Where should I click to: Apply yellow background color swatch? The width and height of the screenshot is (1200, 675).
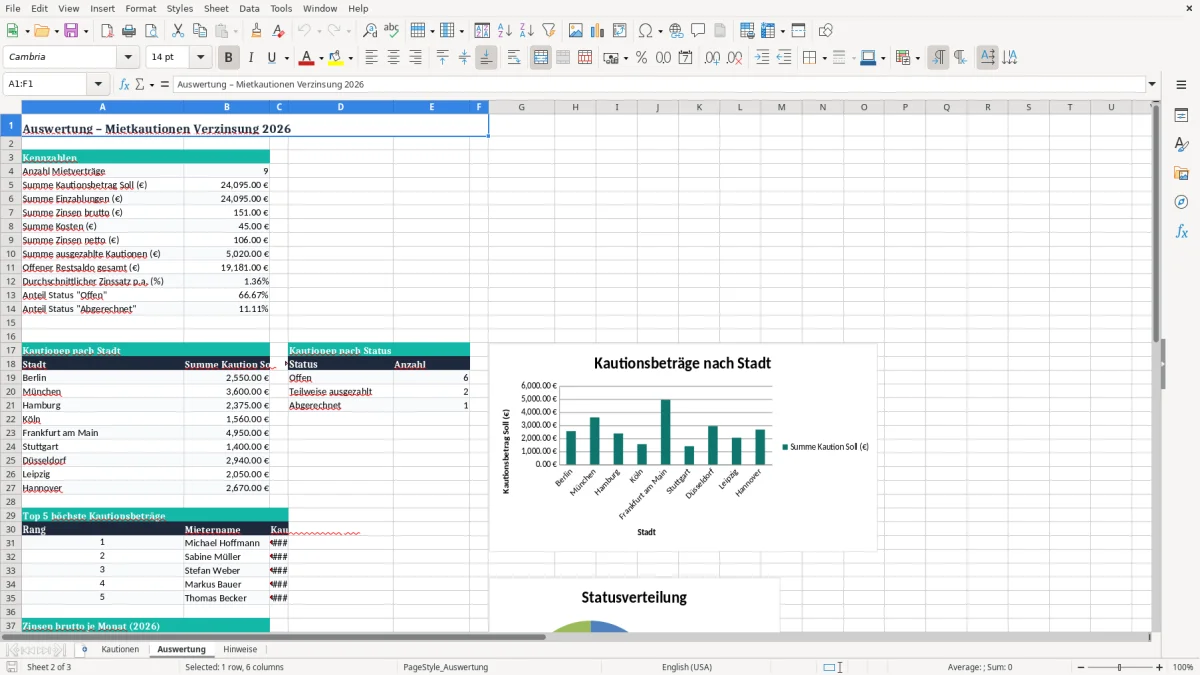pyautogui.click(x=336, y=58)
